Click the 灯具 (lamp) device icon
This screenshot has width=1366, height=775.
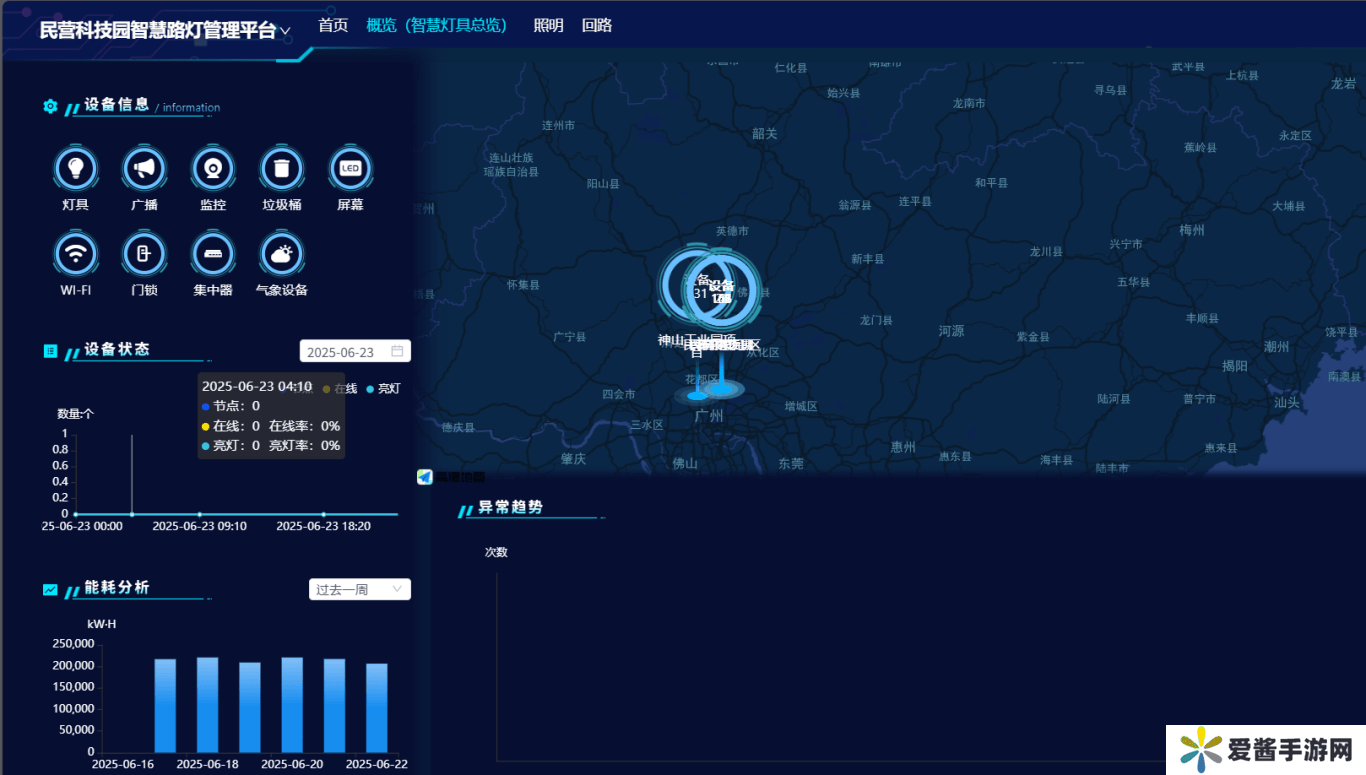coord(75,169)
